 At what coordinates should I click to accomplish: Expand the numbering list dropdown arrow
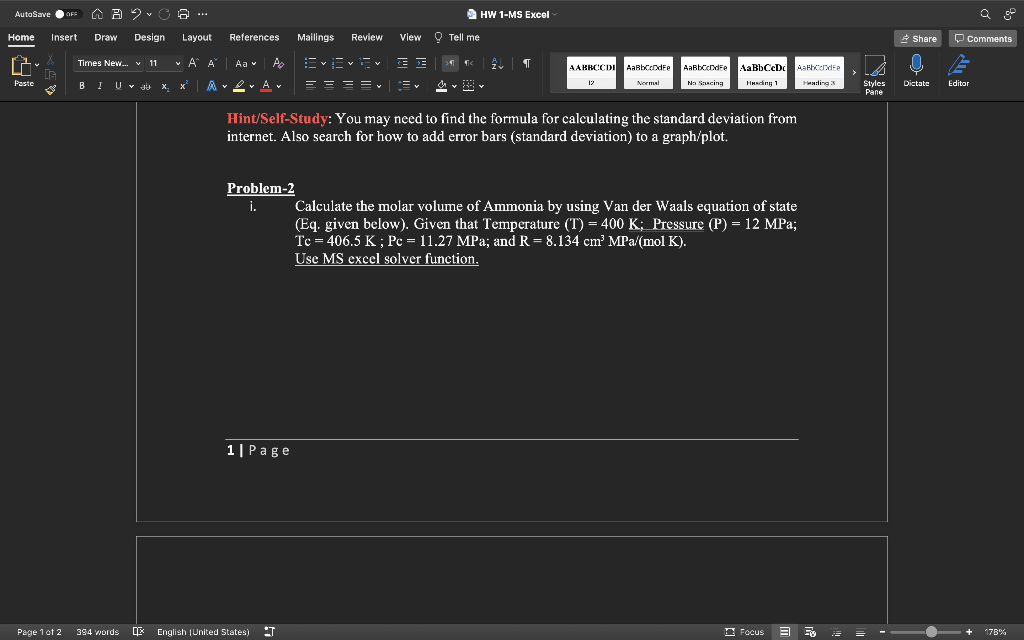point(350,63)
